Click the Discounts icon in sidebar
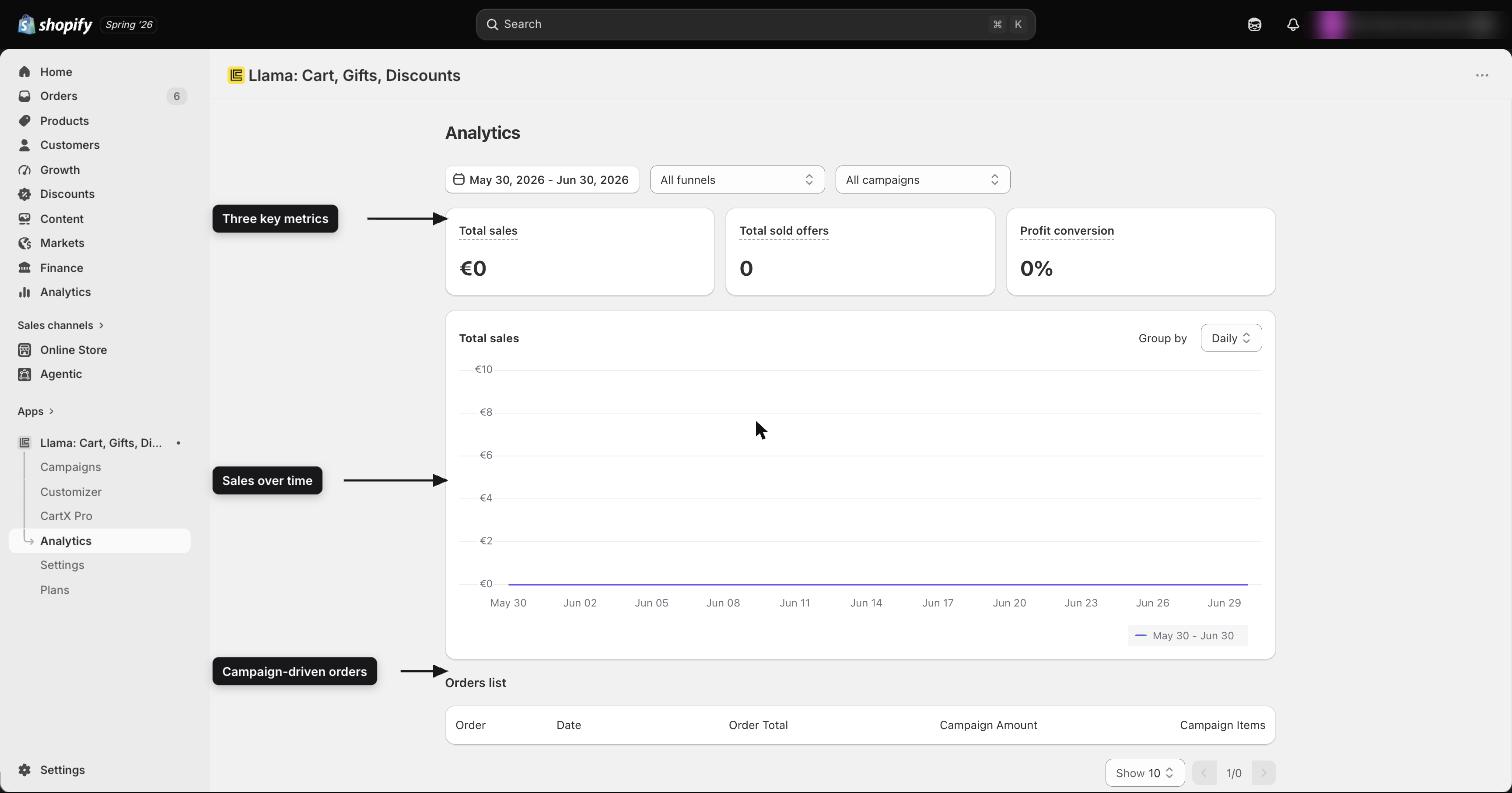The height and width of the screenshot is (793, 1512). pos(25,194)
